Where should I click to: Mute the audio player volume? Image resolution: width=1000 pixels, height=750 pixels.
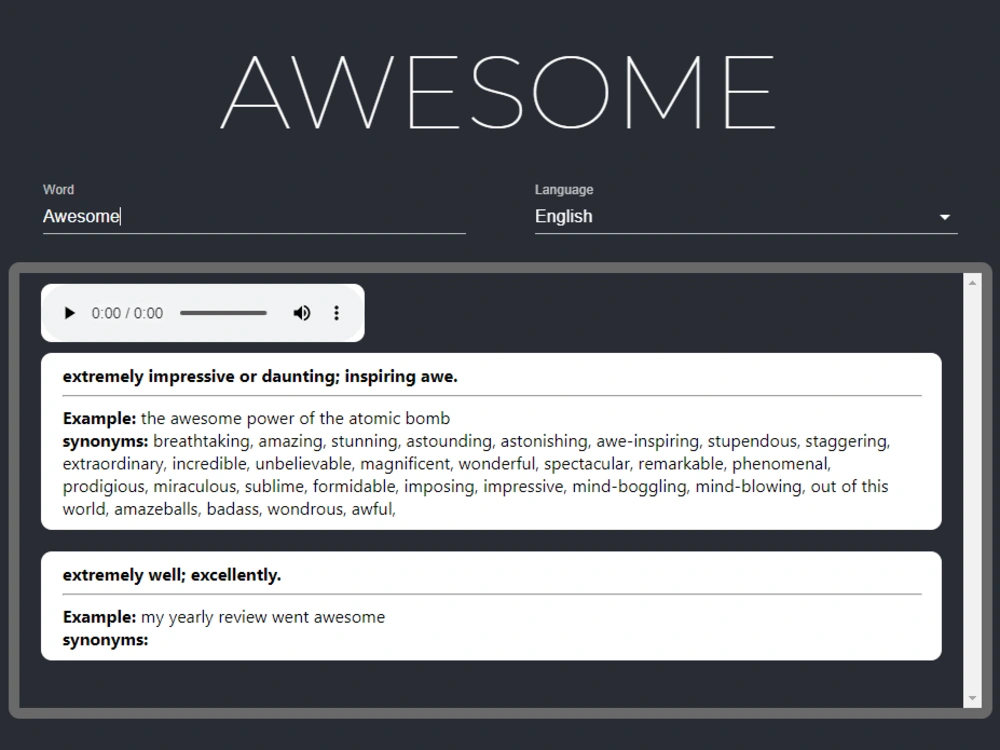[302, 313]
